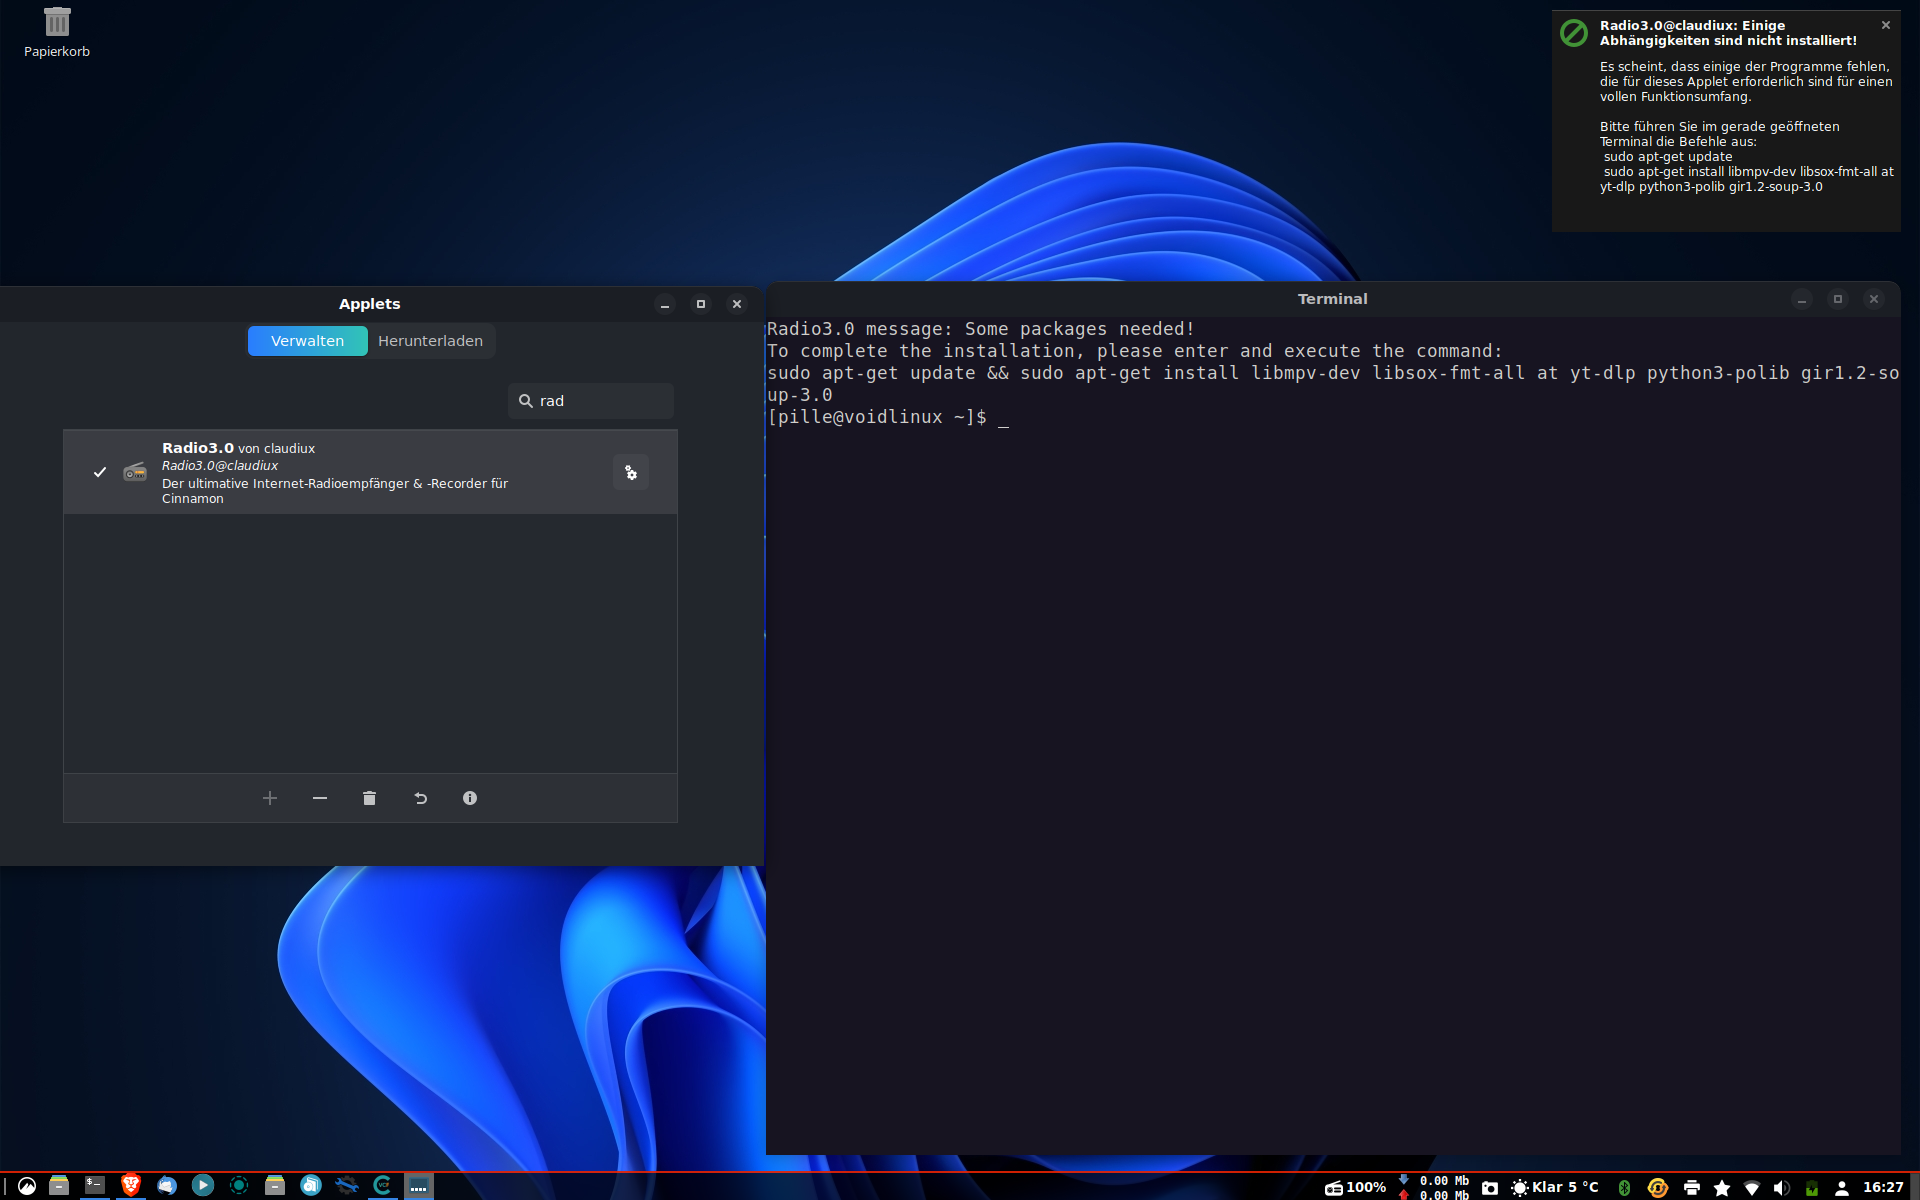Open the printer tray icon
1920x1200 pixels.
point(1692,1187)
